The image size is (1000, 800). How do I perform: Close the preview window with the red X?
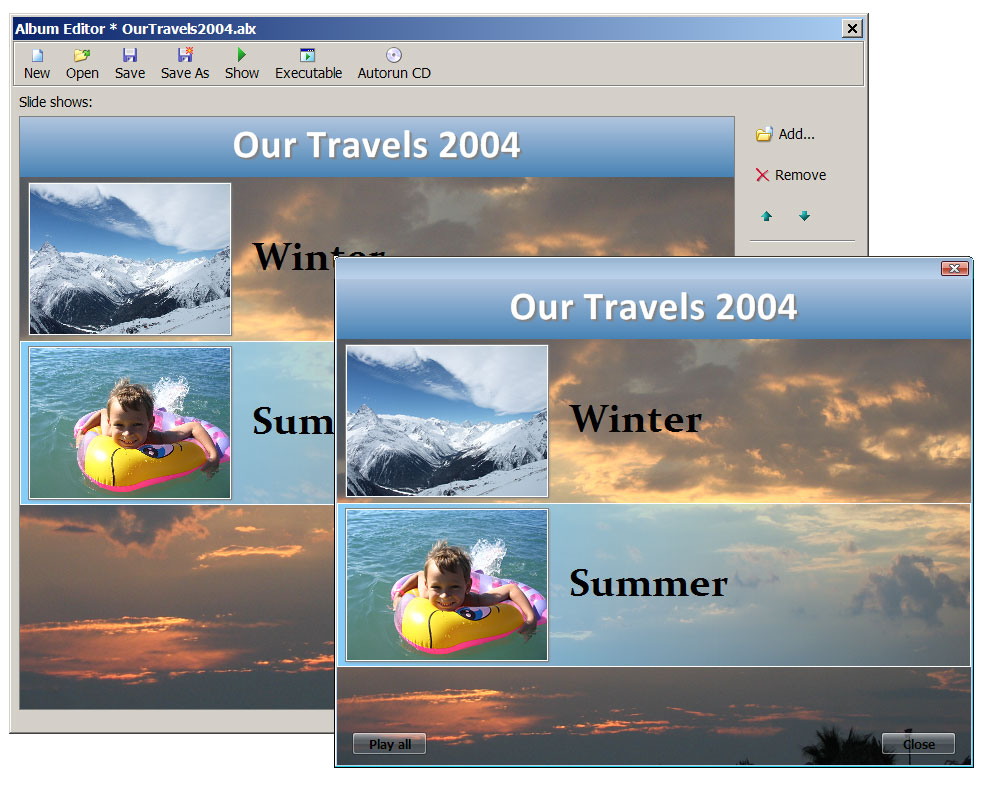pyautogui.click(x=954, y=268)
